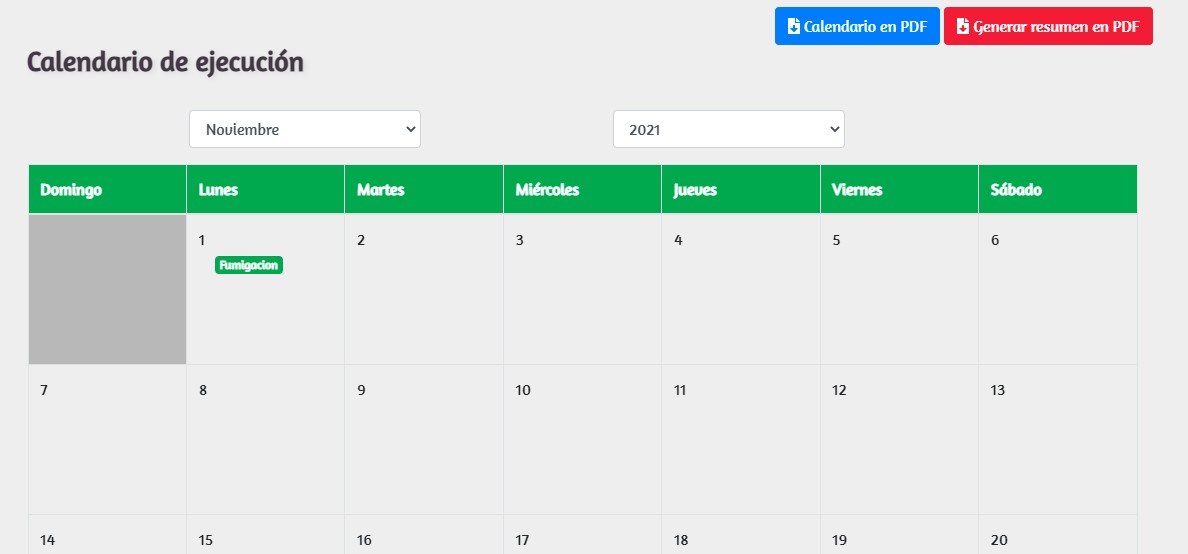Select the Miércoles column header

coord(582,190)
